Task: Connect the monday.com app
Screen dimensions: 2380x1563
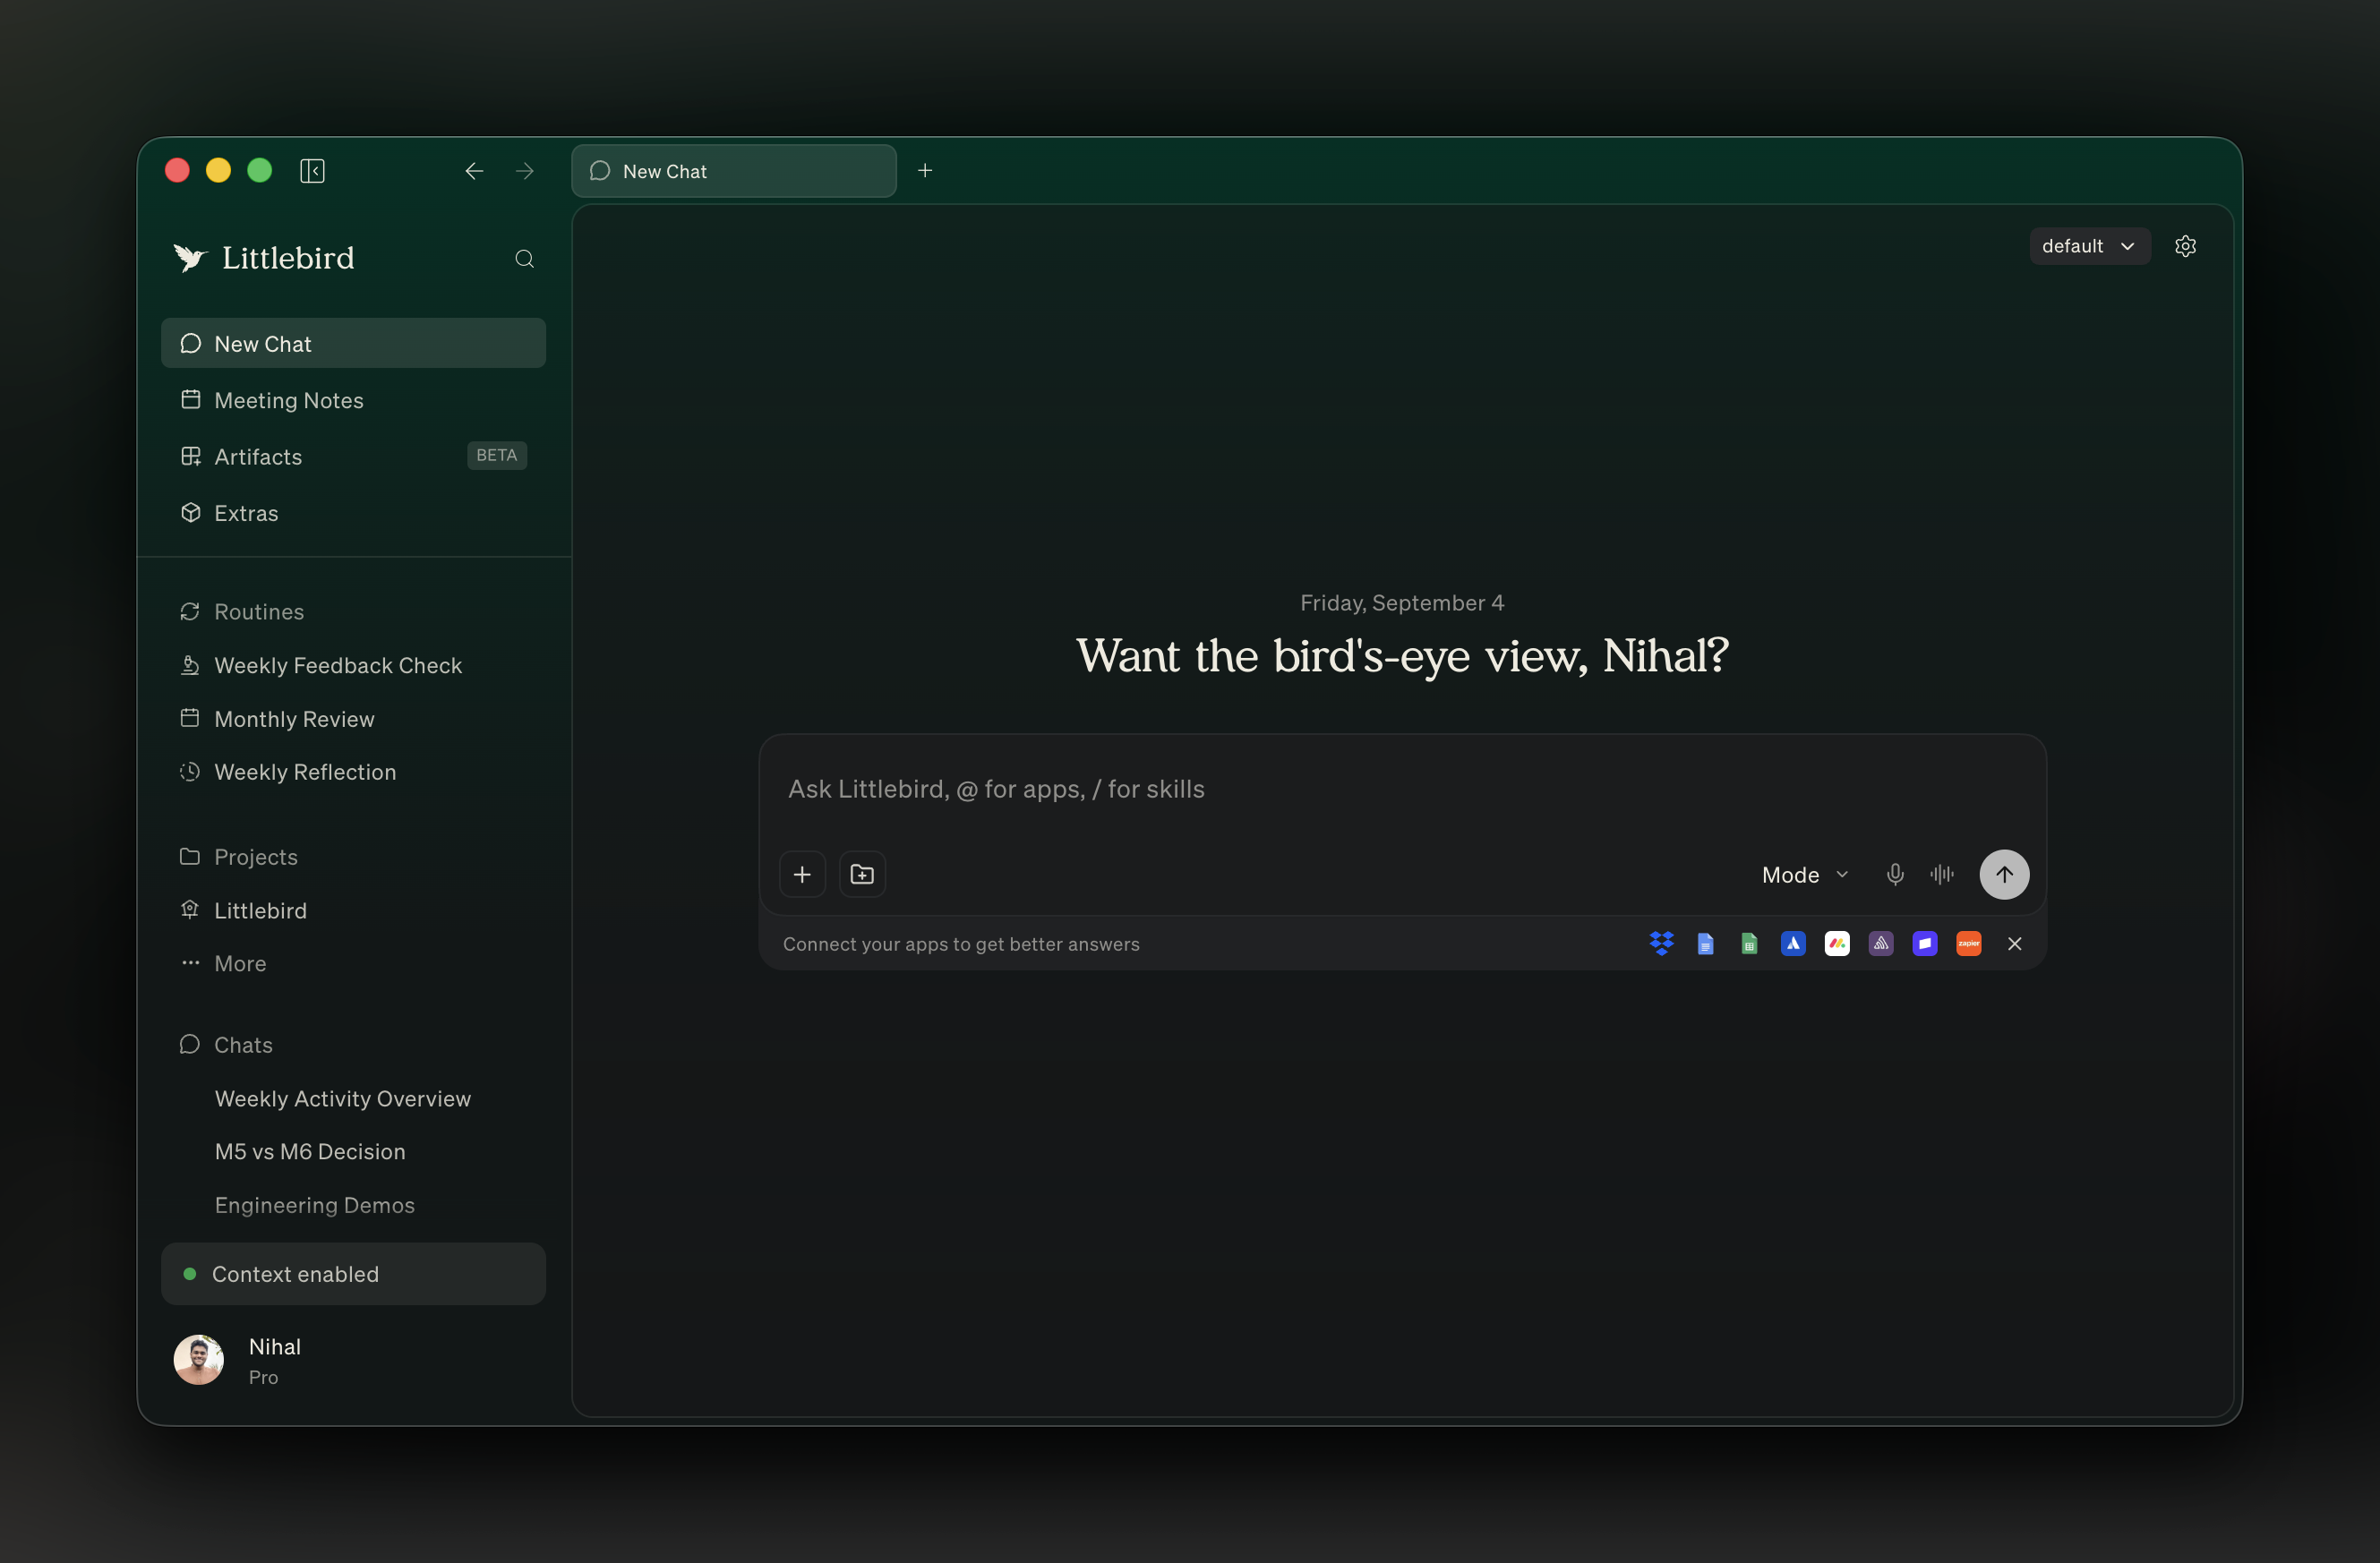Action: 1837,944
